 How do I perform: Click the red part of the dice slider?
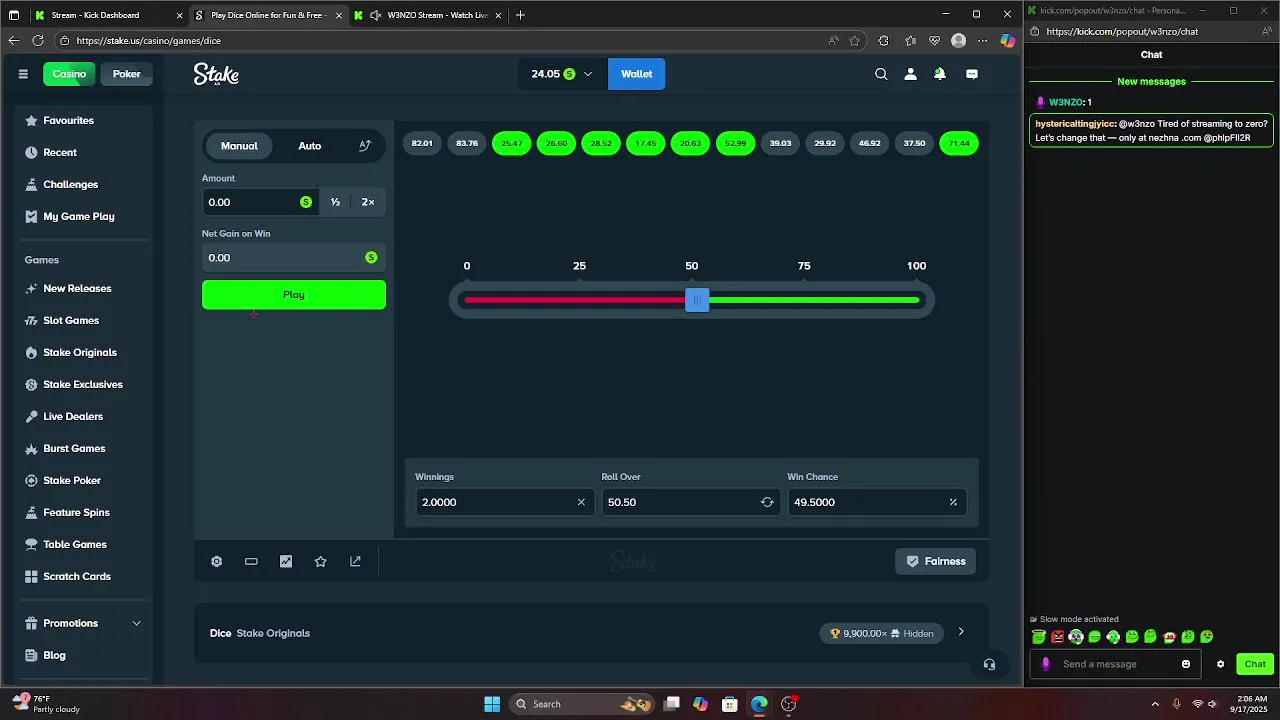click(x=574, y=300)
